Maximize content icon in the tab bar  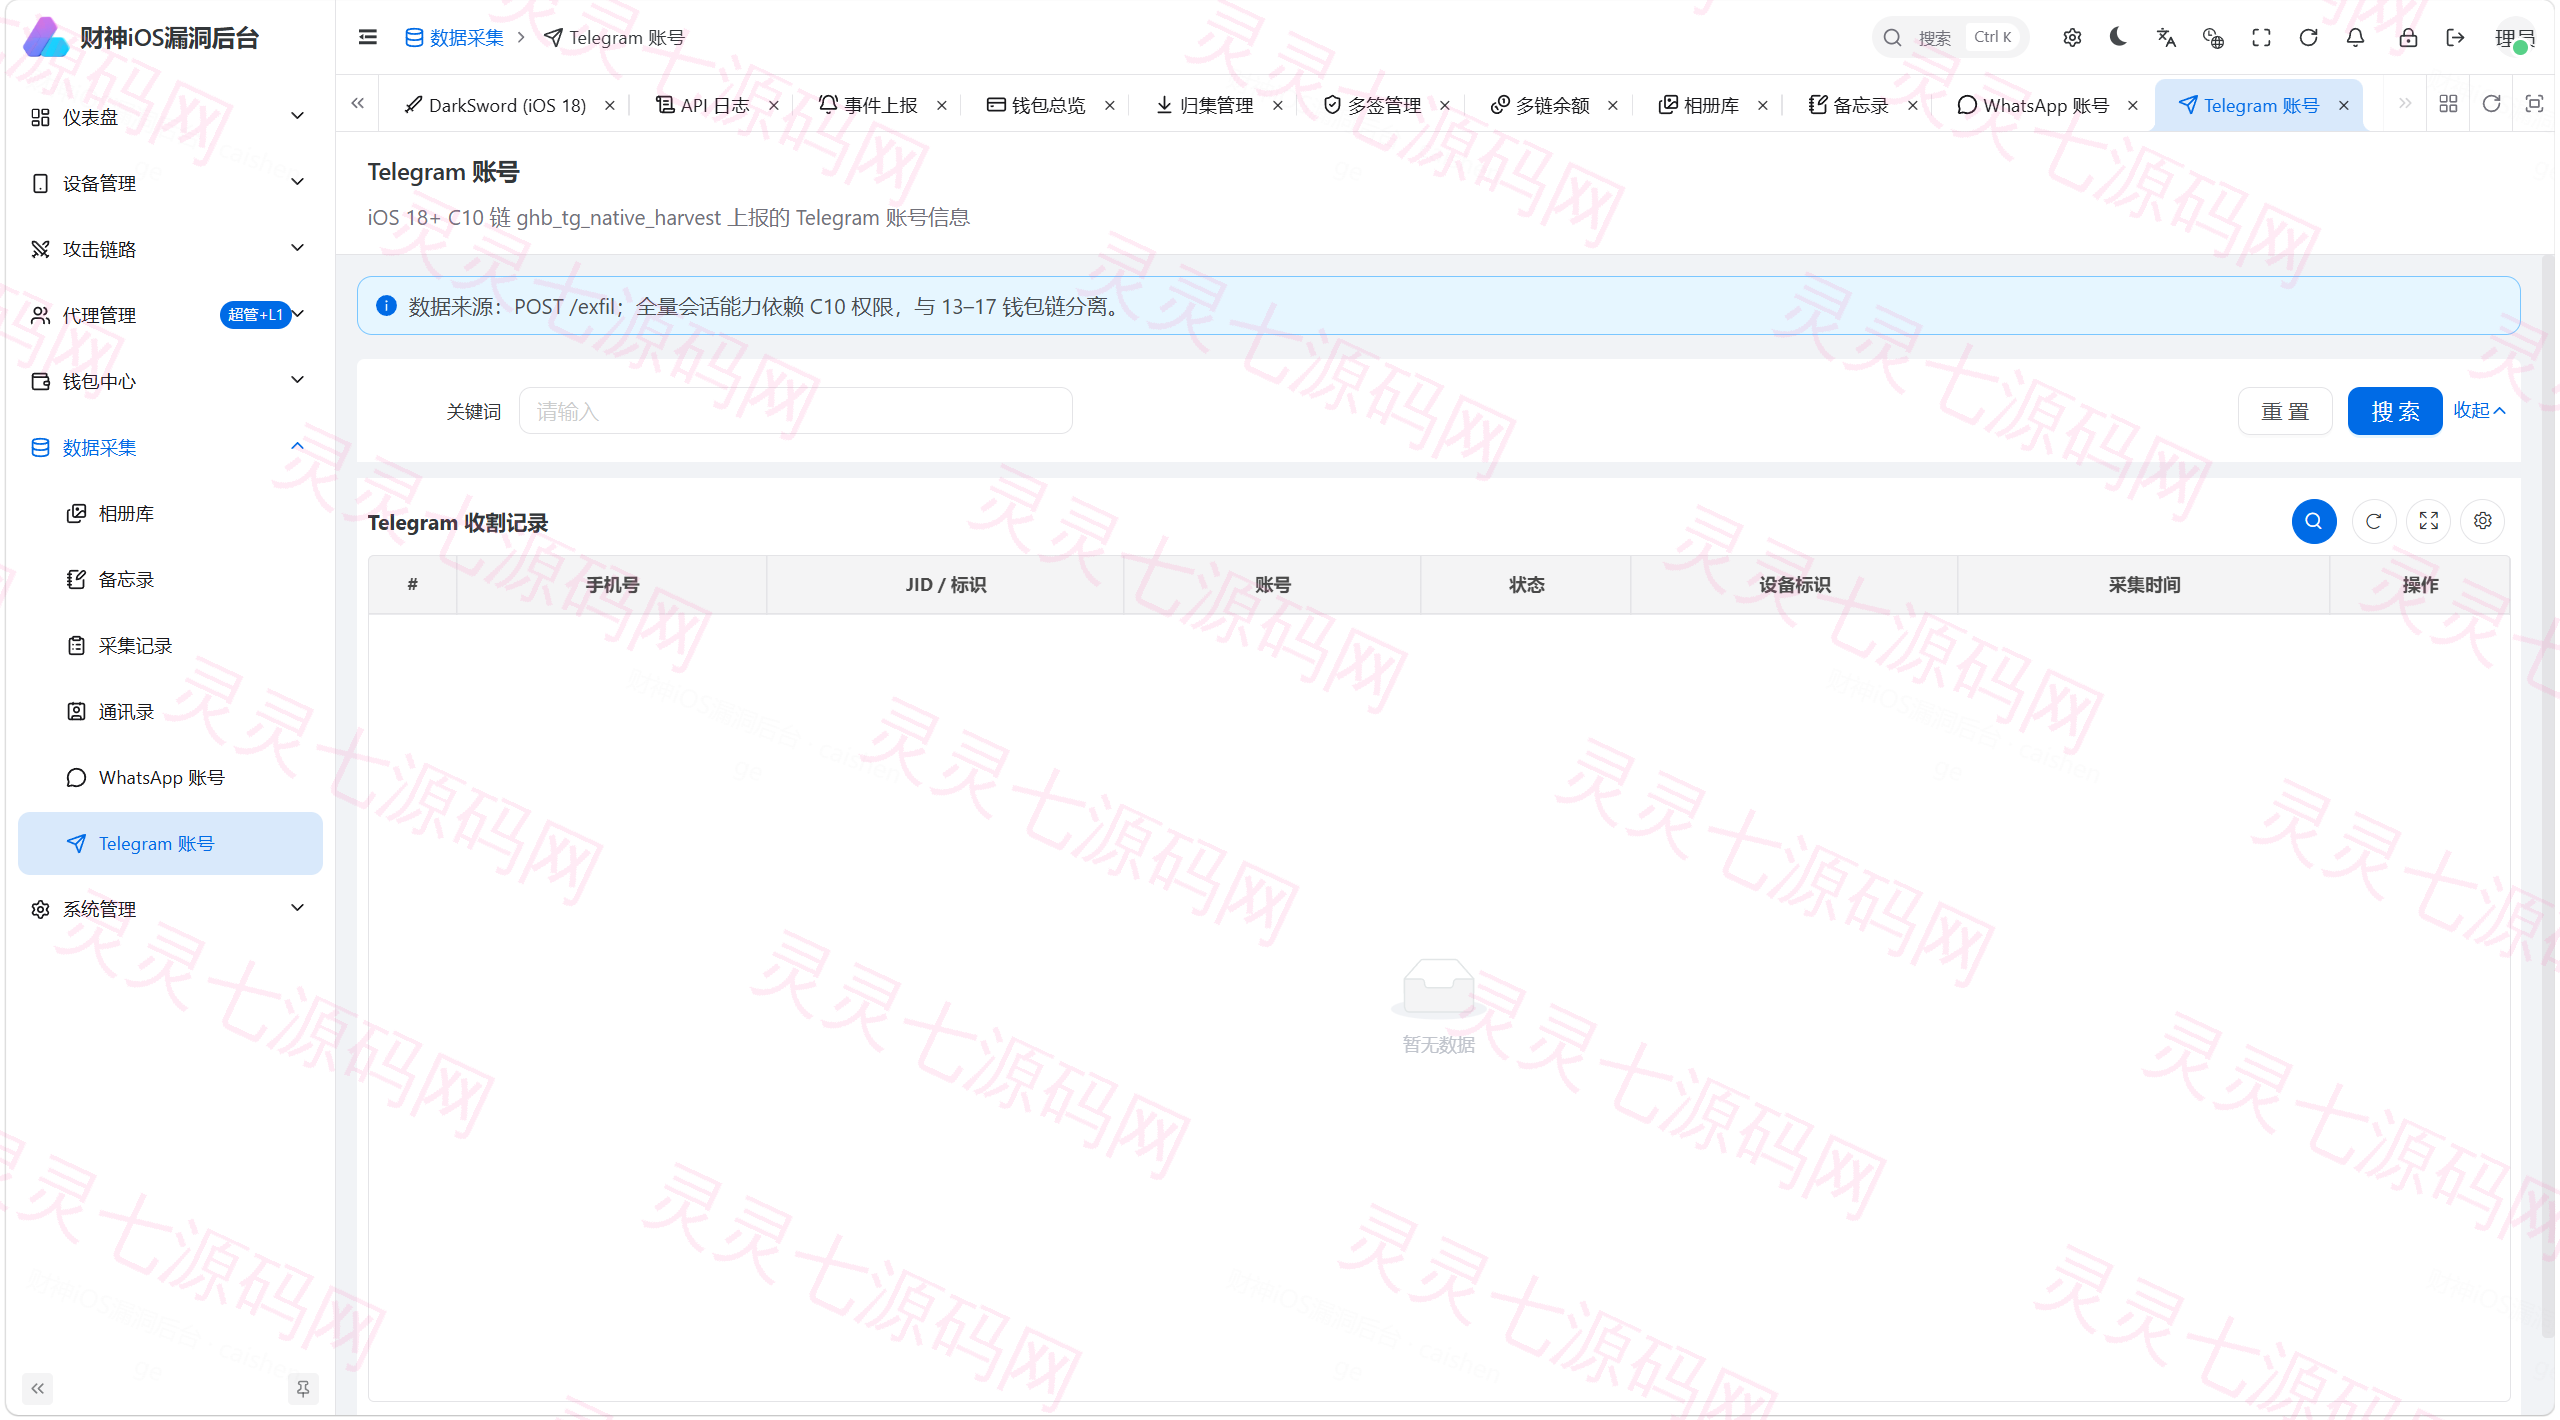tap(2534, 104)
